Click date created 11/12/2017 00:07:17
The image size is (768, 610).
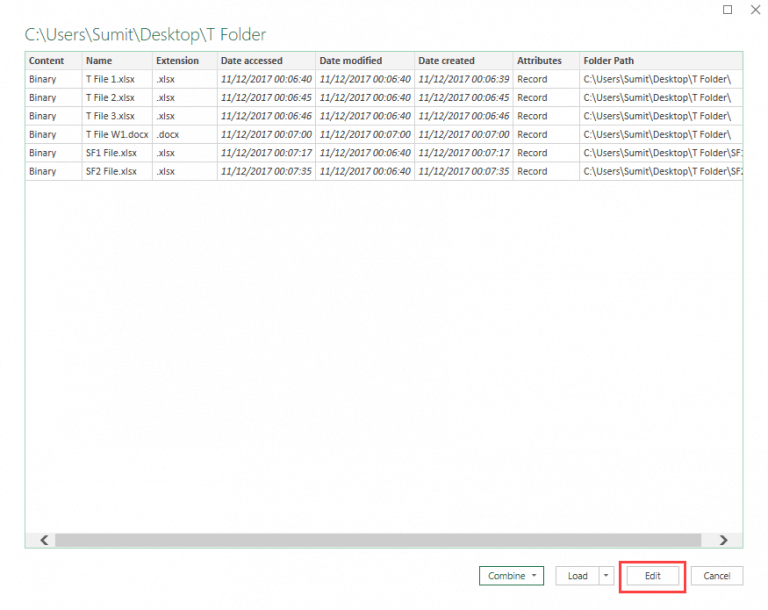[464, 153]
